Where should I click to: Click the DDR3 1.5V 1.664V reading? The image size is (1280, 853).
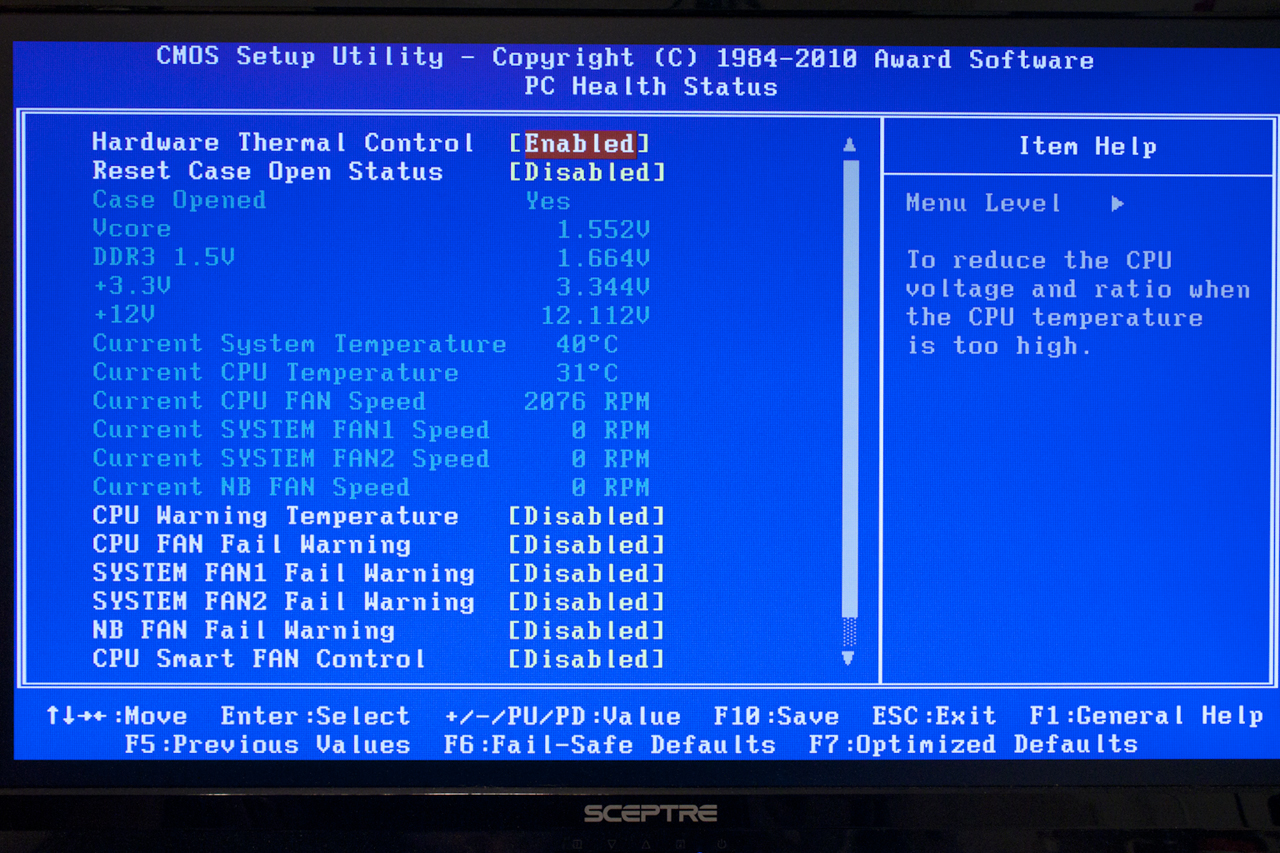point(603,258)
